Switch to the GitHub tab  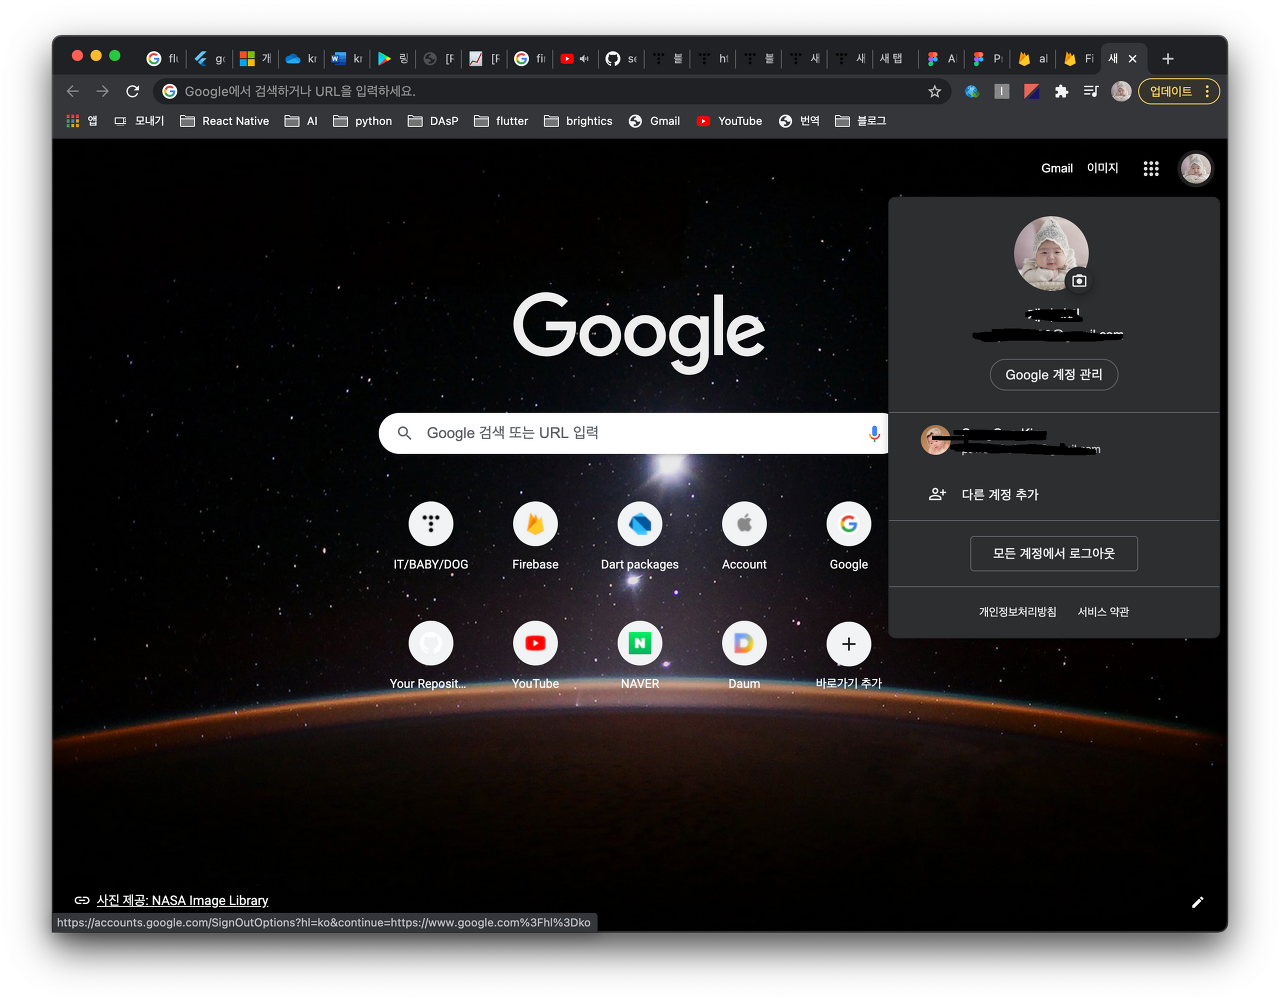pos(621,59)
